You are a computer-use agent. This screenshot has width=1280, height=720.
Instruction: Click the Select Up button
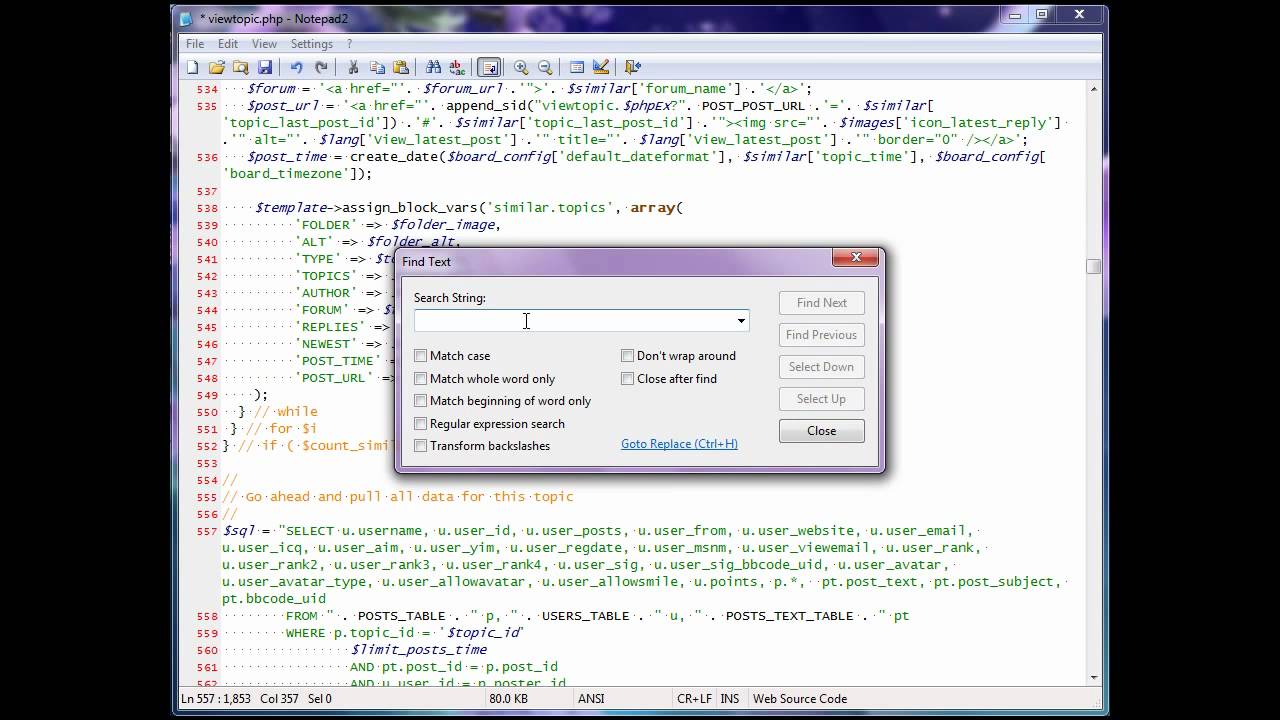[x=822, y=399]
